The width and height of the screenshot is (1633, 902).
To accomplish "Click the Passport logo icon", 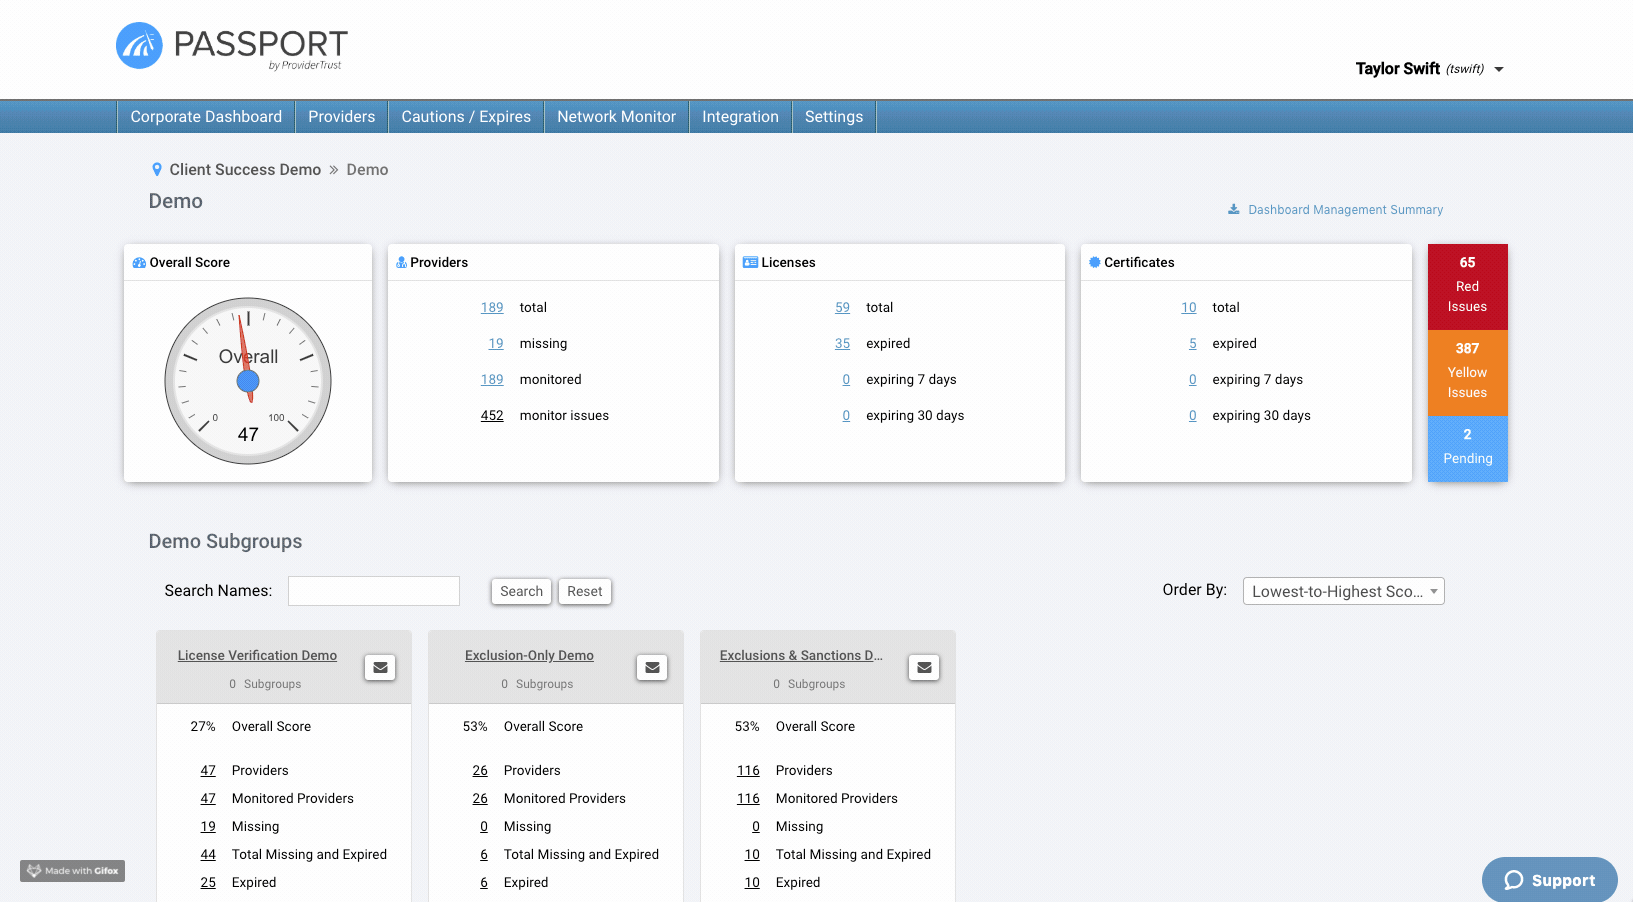I will click(139, 46).
